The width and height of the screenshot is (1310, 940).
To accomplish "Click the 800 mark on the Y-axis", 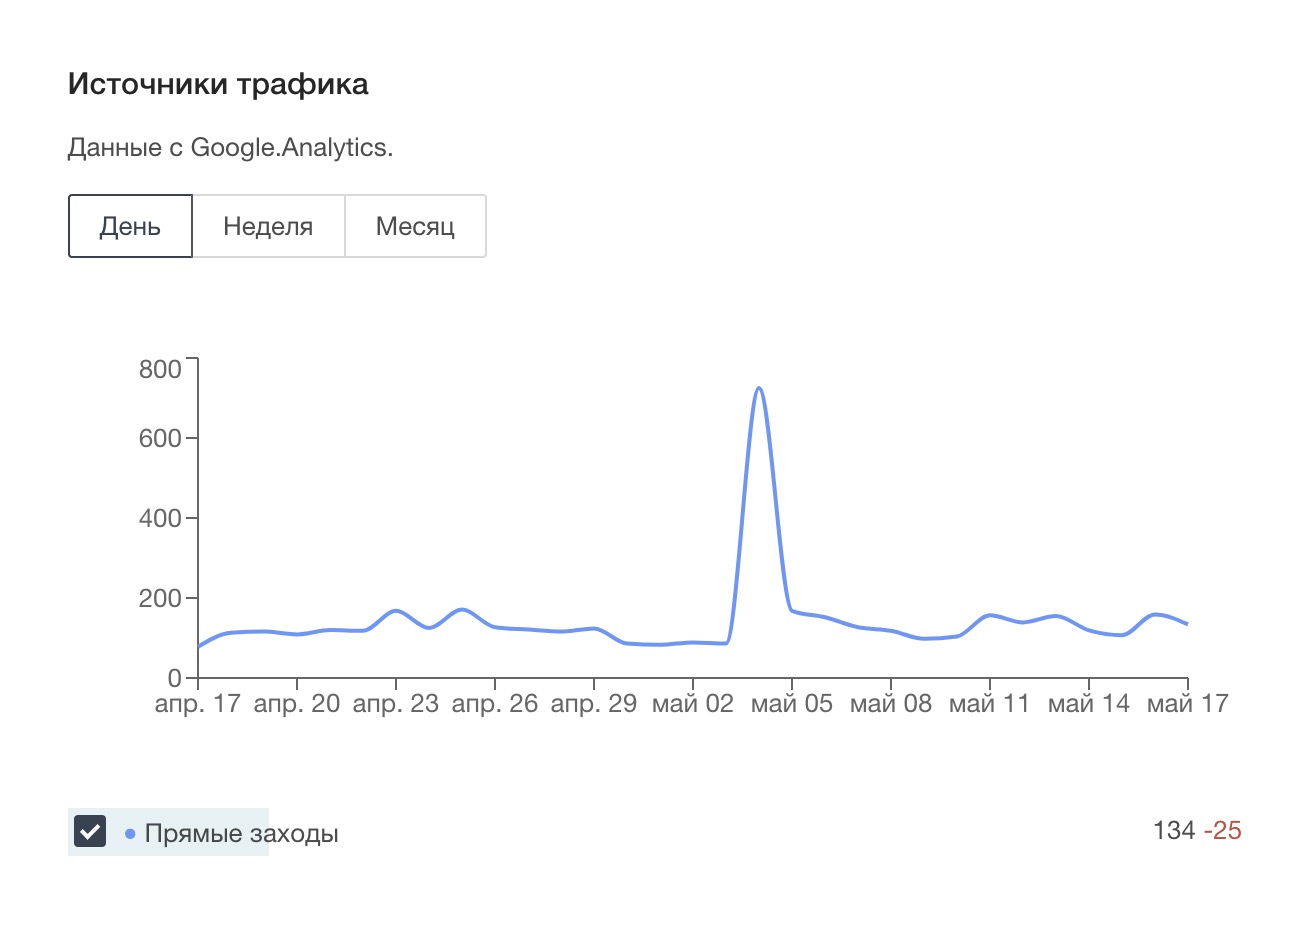I will click(159, 369).
